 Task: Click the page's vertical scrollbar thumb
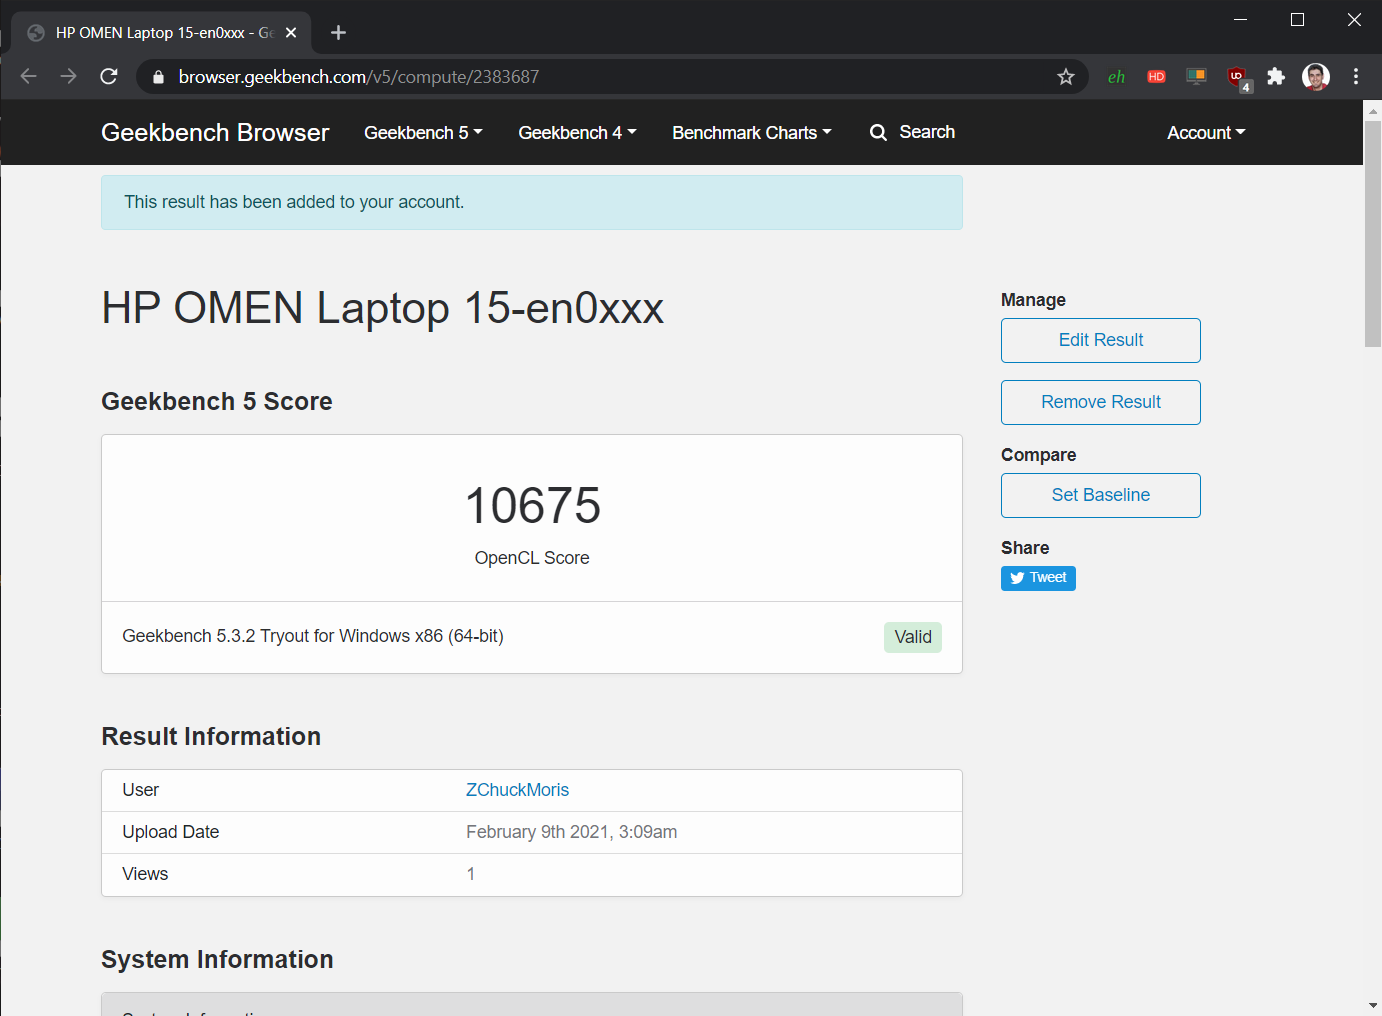1373,234
